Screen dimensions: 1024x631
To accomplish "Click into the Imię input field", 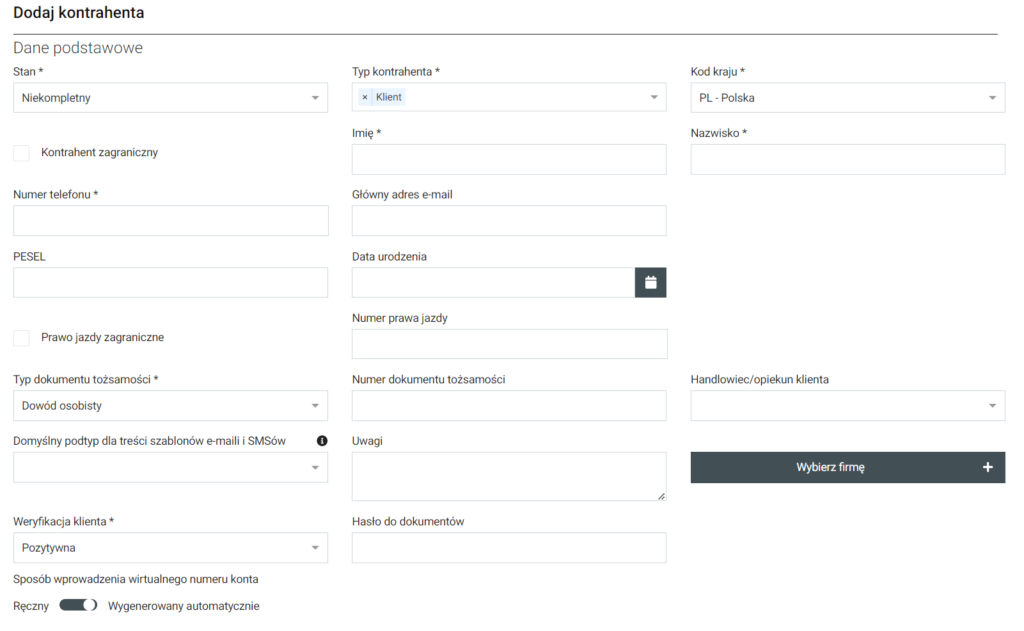I will point(509,160).
